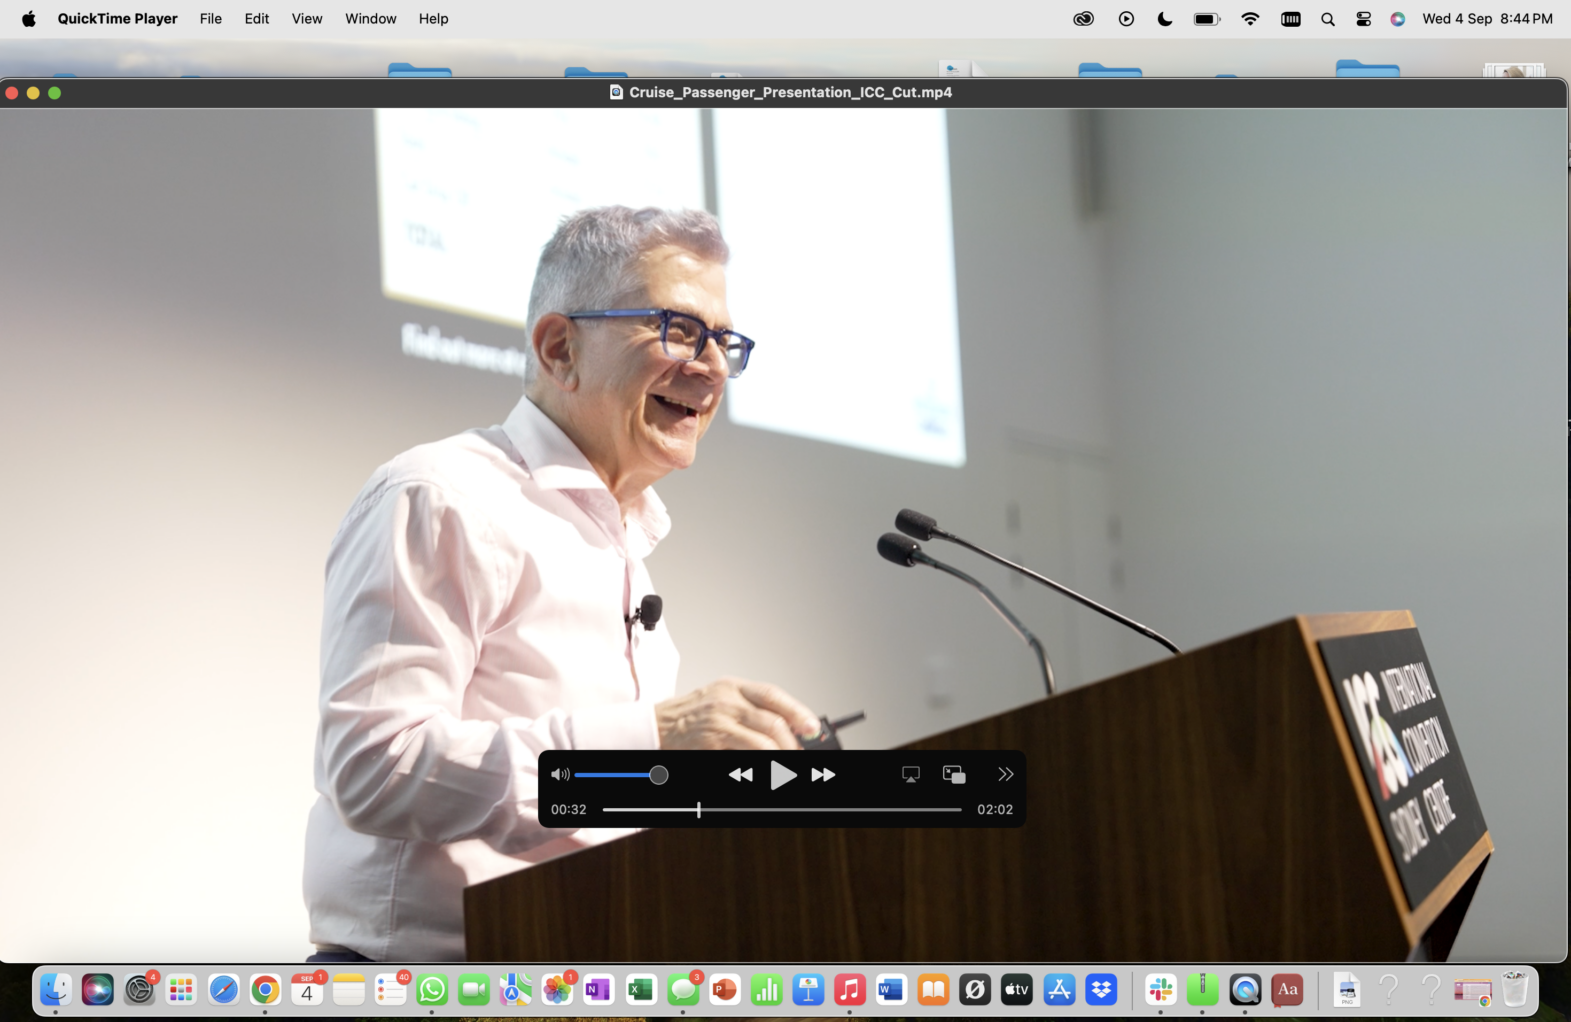The width and height of the screenshot is (1571, 1022).
Task: Click the playhead on the video timeline
Action: click(699, 809)
